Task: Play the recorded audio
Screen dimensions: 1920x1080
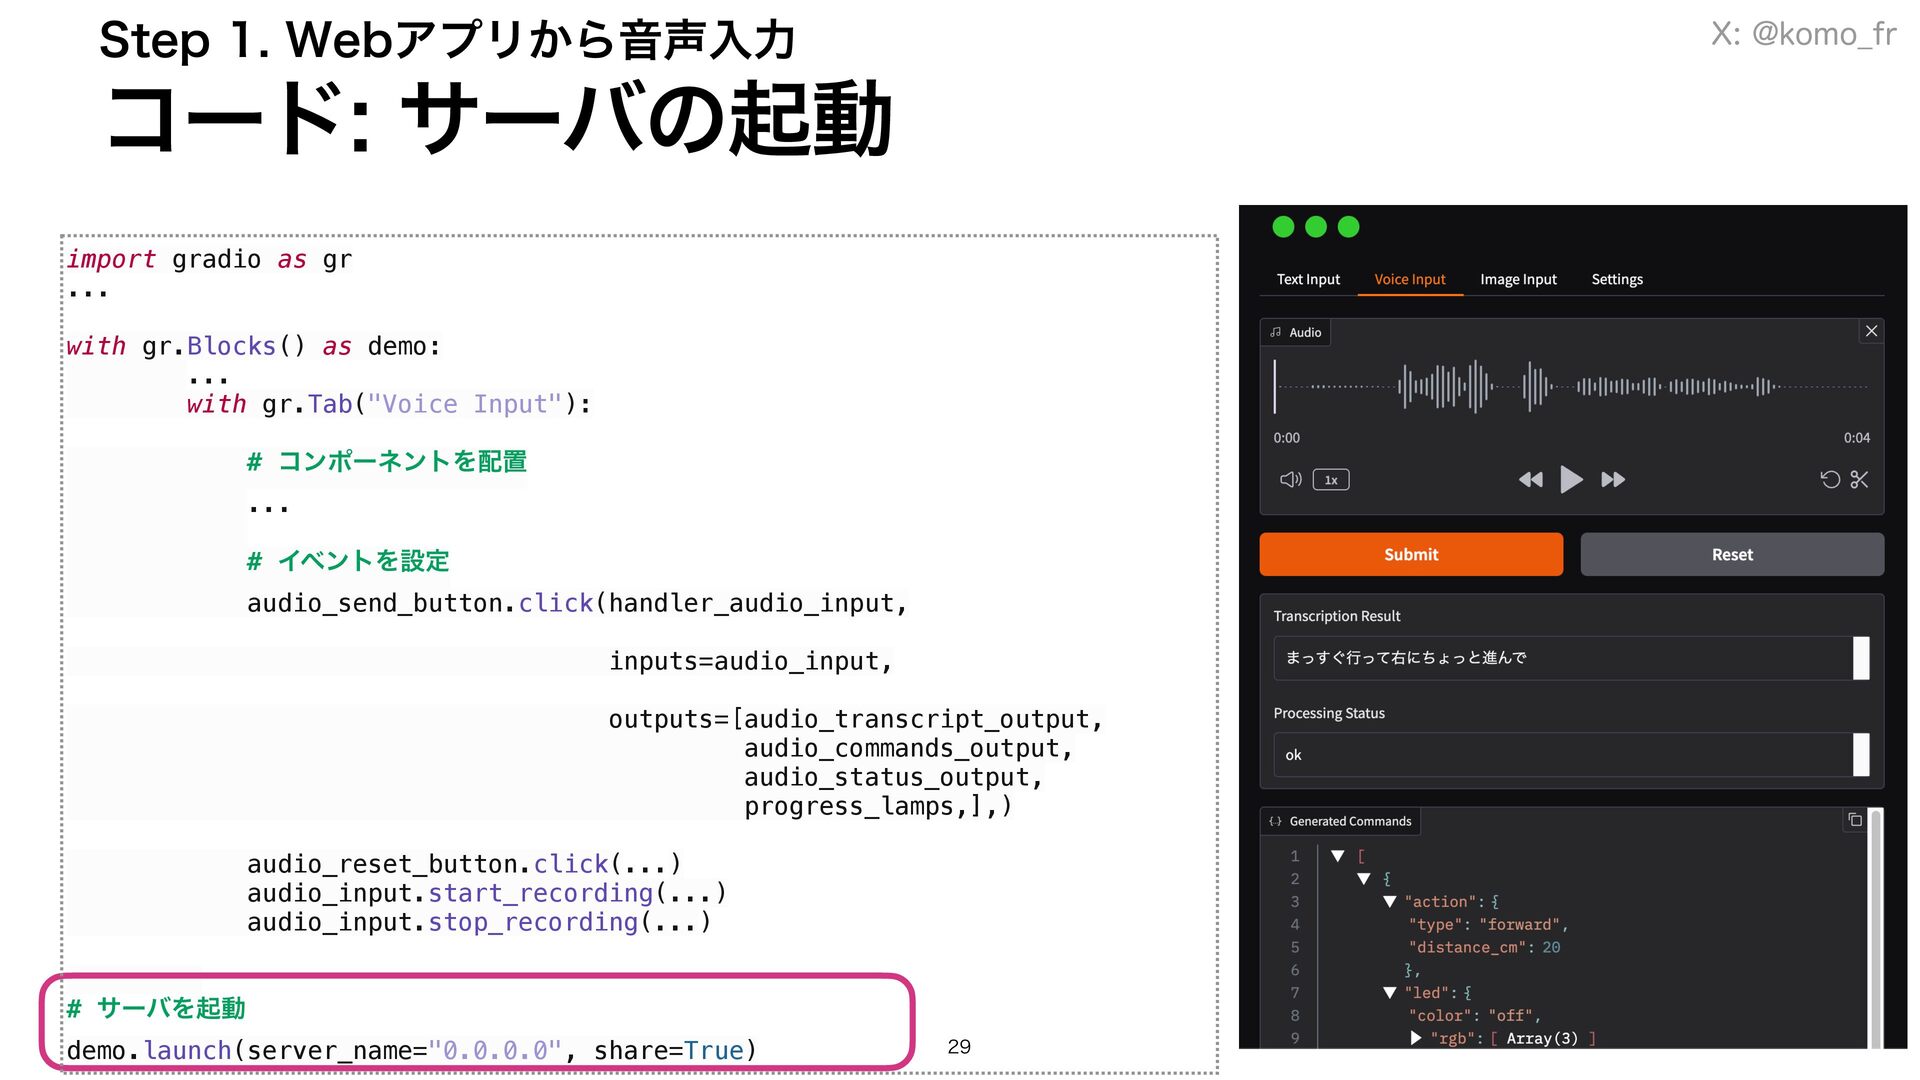Action: click(1571, 480)
